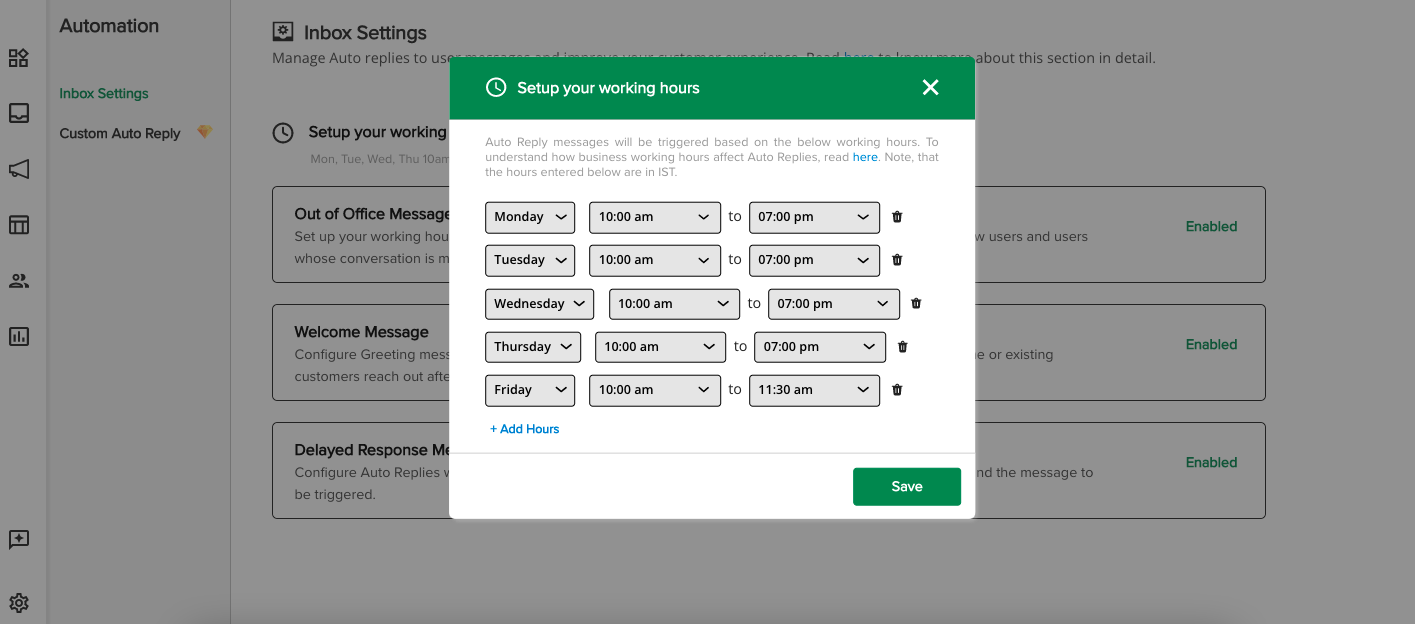Image resolution: width=1415 pixels, height=624 pixels.
Task: Open the megaphone broadcast icon in sidebar
Action: click(x=19, y=170)
